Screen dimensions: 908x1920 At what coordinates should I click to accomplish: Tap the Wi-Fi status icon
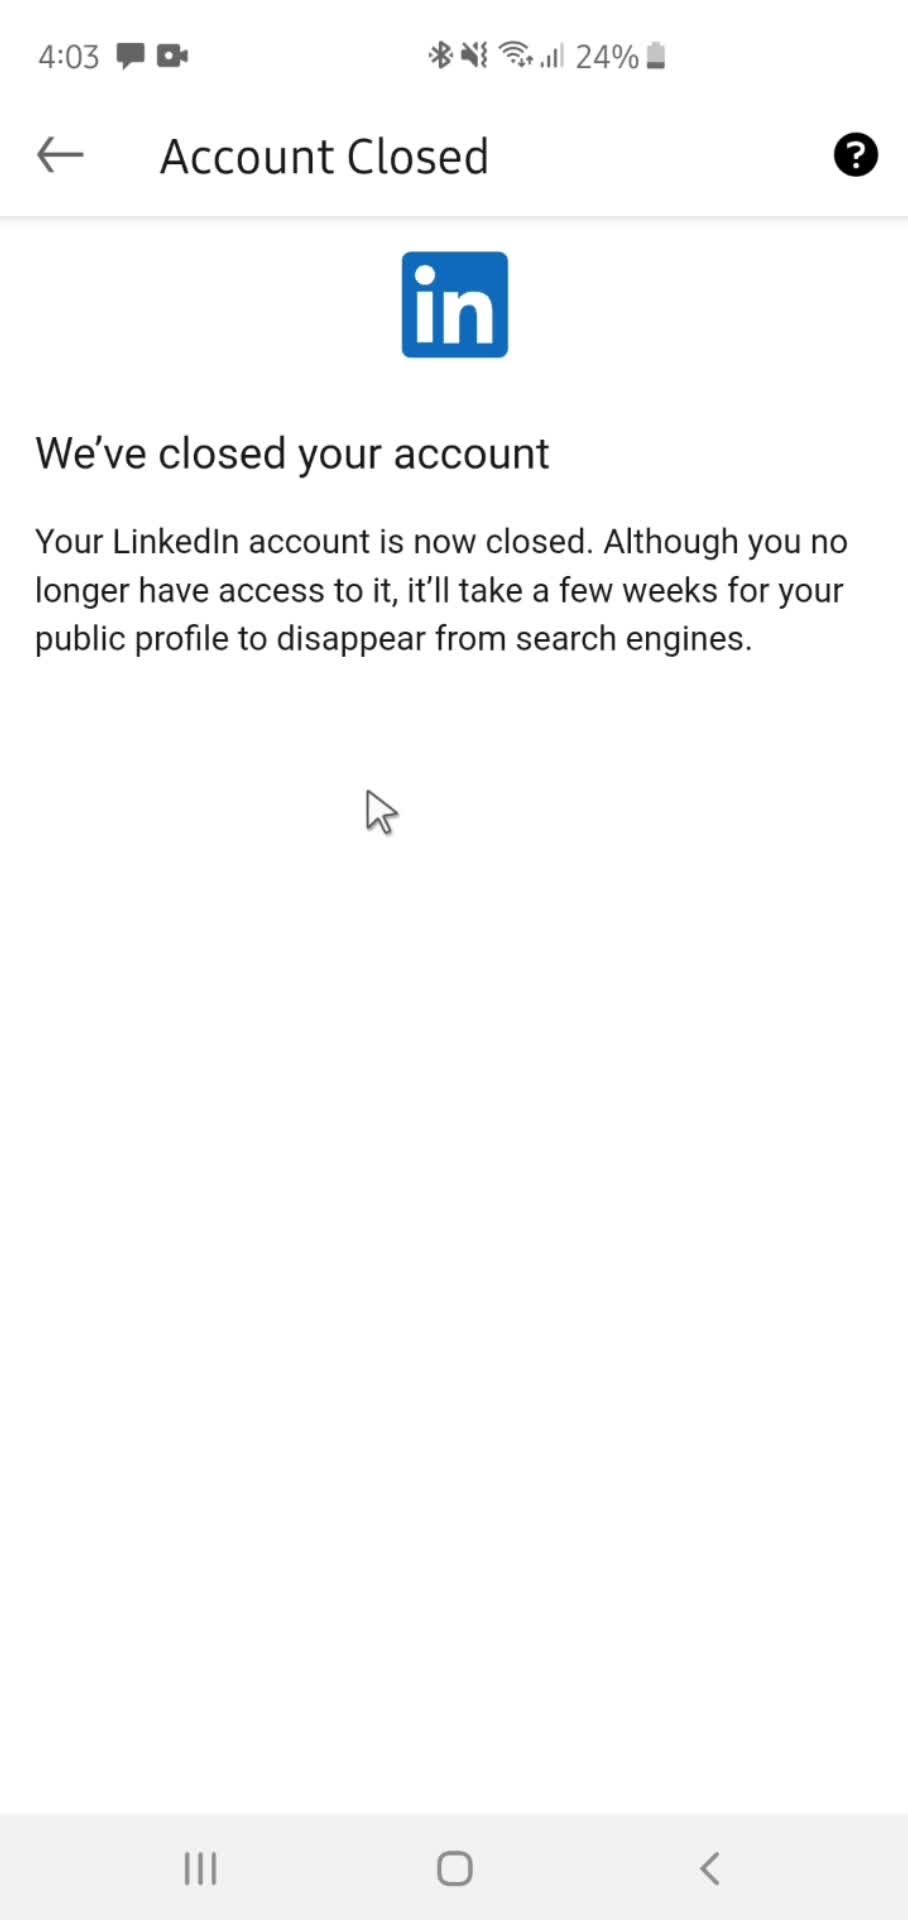(516, 56)
